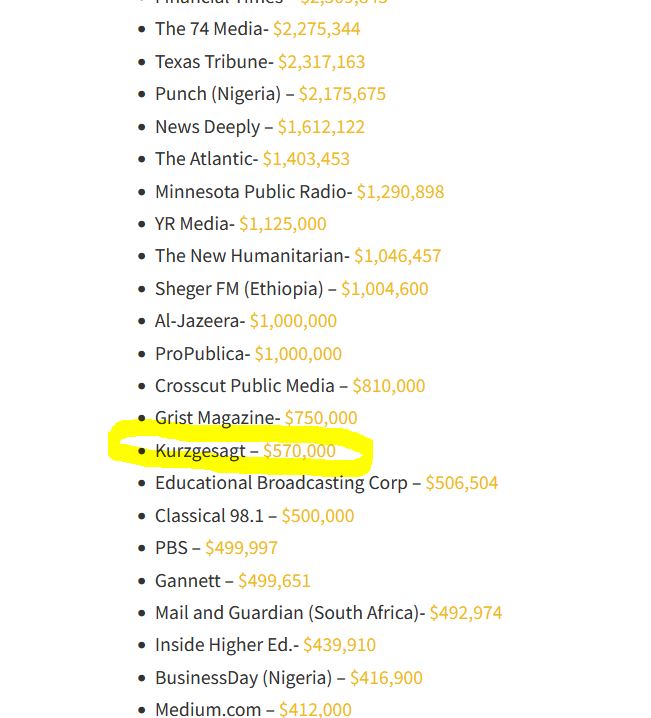Open Mail and Guardian $492,974 link
Image resolution: width=651 pixels, height=718 pixels.
[x=466, y=613]
